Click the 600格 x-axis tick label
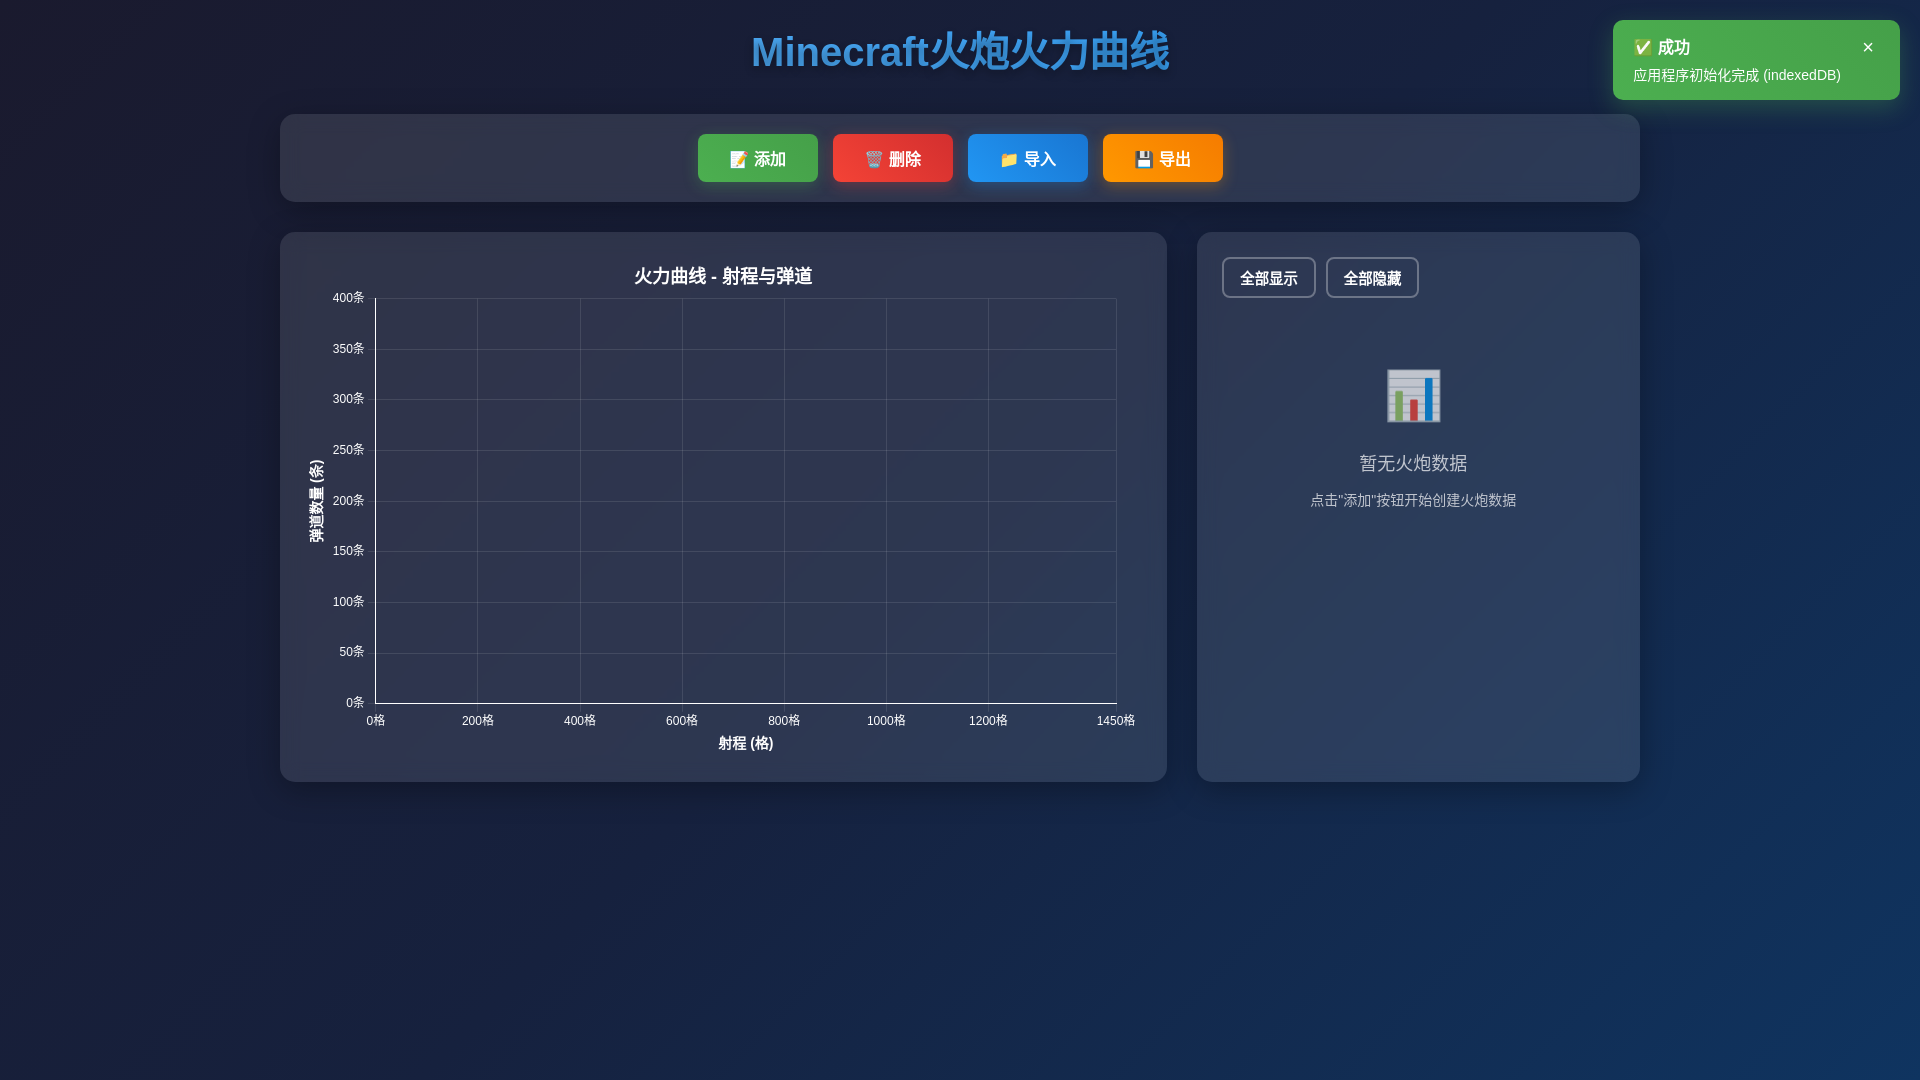The height and width of the screenshot is (1080, 1920). pyautogui.click(x=682, y=721)
